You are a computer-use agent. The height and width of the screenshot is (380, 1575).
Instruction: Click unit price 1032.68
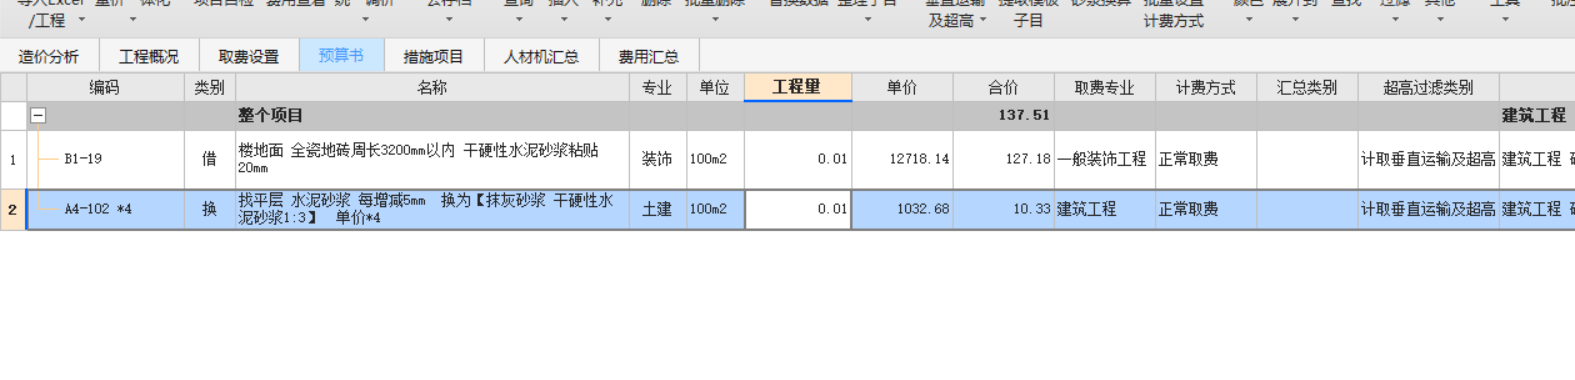point(902,210)
